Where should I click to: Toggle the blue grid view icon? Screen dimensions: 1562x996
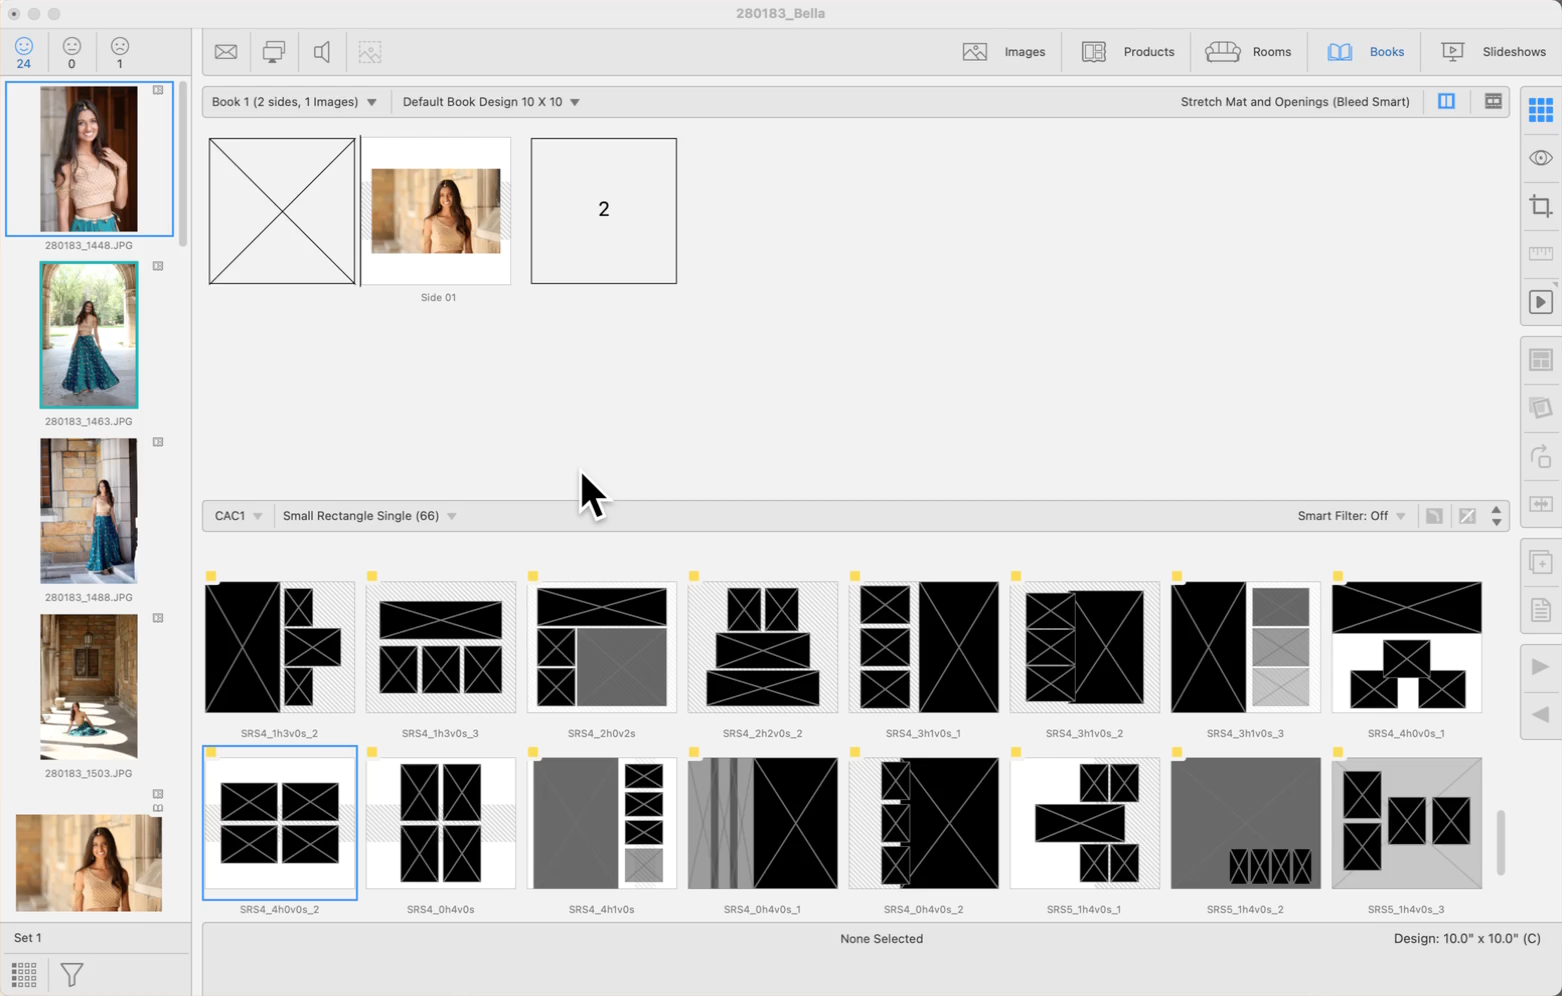point(1540,109)
